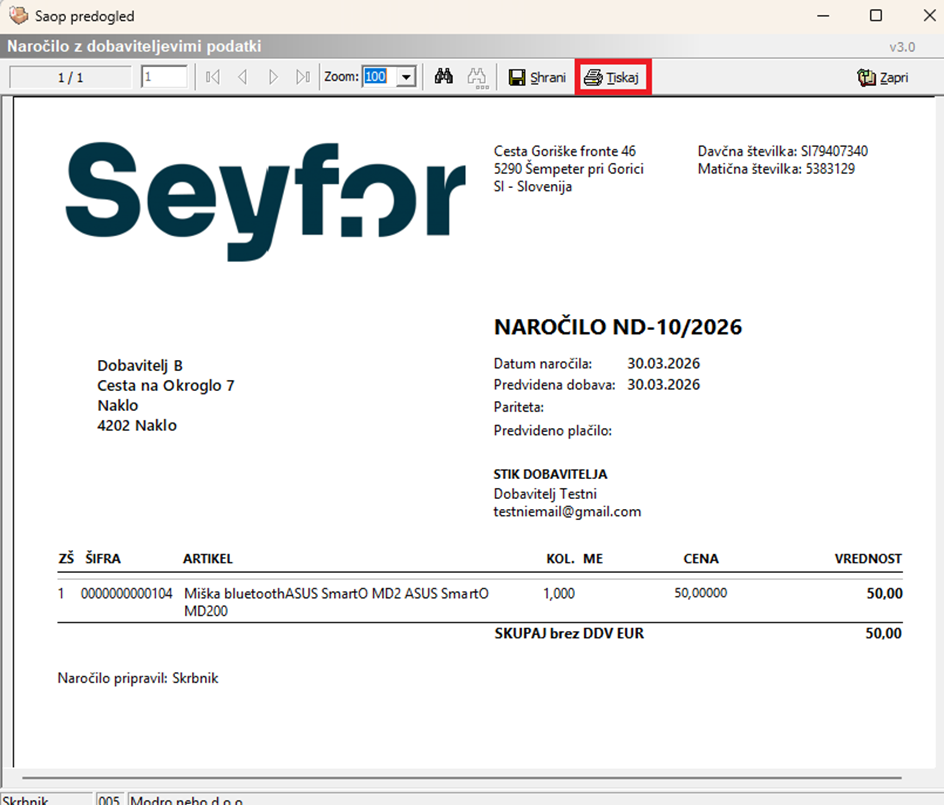Click supplier name Dobavitelj B
The width and height of the screenshot is (944, 805).
point(140,365)
